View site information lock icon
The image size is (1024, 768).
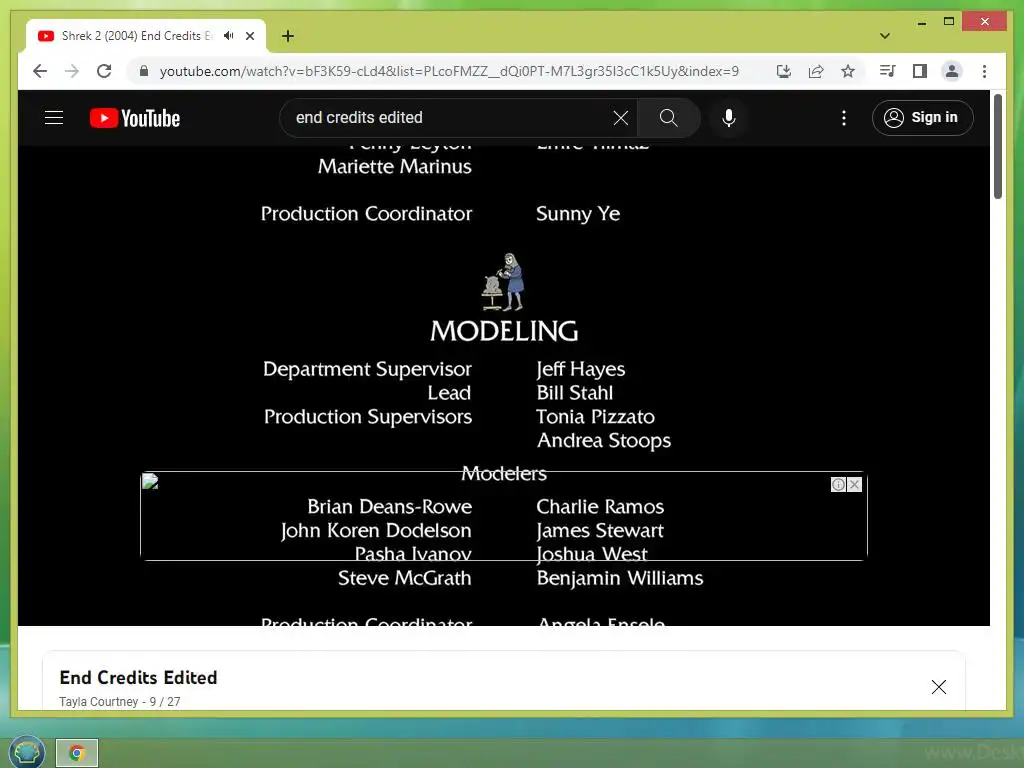(x=144, y=71)
